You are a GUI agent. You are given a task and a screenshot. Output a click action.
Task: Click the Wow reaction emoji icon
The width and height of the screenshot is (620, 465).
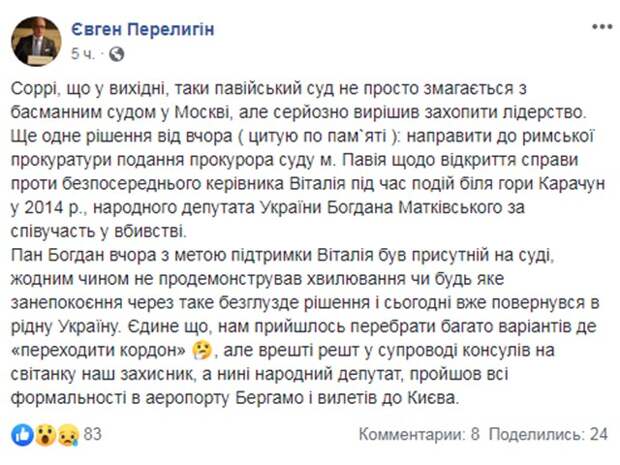click(46, 435)
